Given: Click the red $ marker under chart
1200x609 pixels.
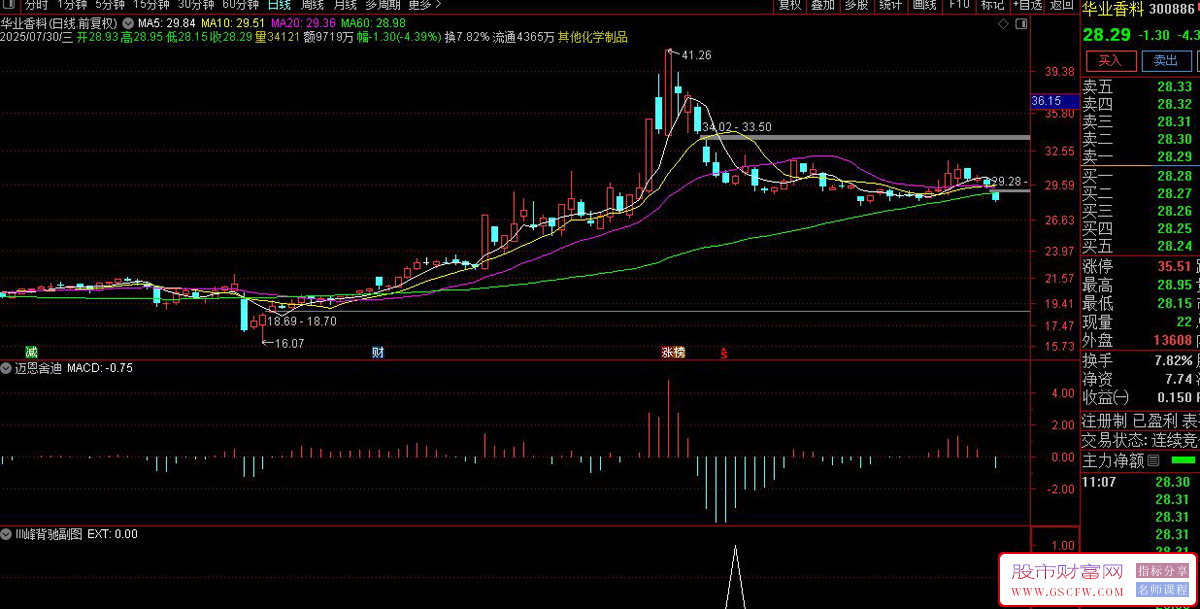Looking at the screenshot, I should 724,352.
